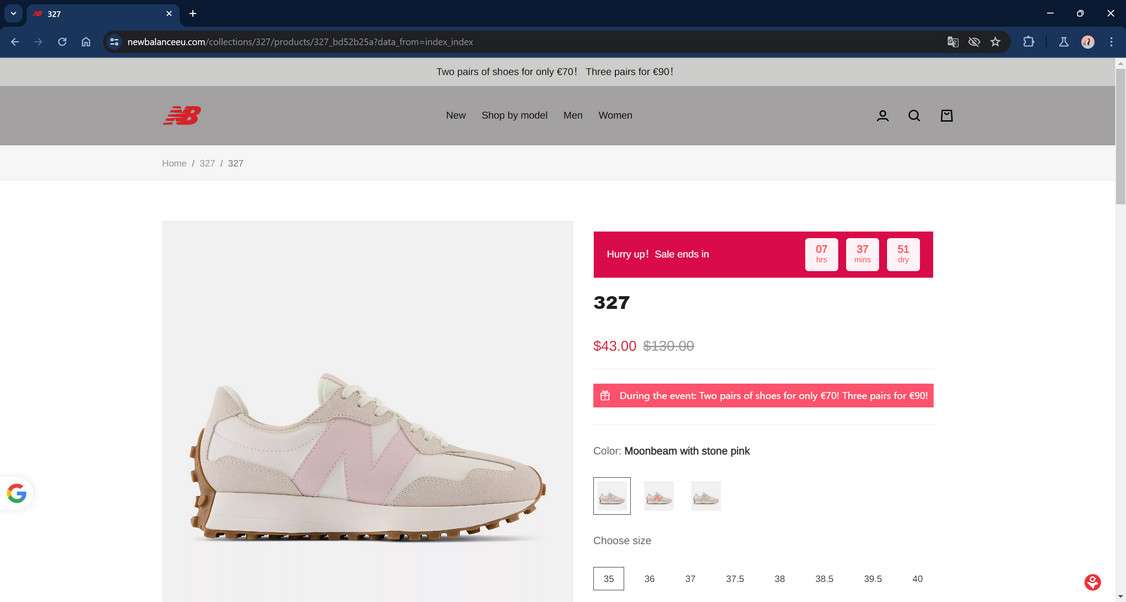Open the New navigation link
Image resolution: width=1126 pixels, height=602 pixels.
pyautogui.click(x=456, y=116)
